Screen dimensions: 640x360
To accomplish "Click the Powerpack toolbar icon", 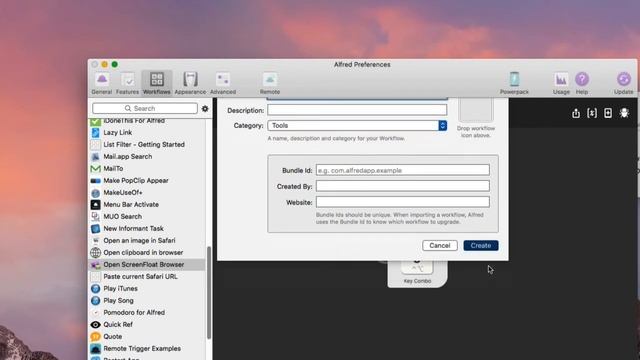I will [x=514, y=83].
